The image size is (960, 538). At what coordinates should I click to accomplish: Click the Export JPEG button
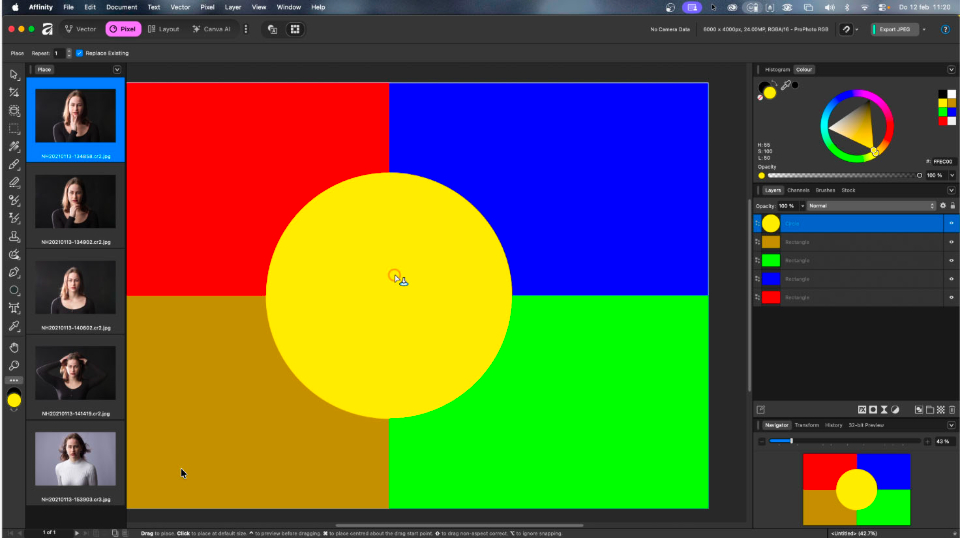point(895,30)
